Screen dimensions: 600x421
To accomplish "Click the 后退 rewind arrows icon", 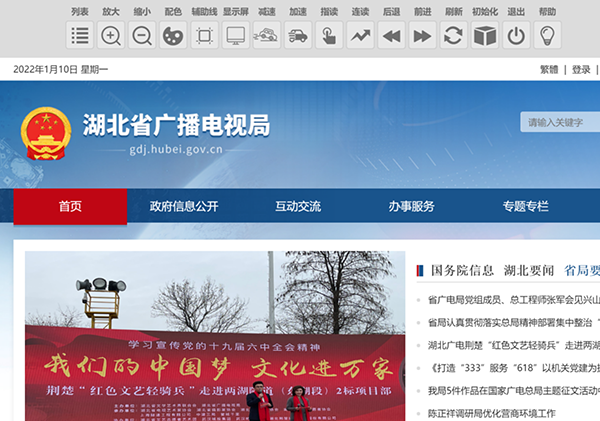I will pyautogui.click(x=391, y=35).
